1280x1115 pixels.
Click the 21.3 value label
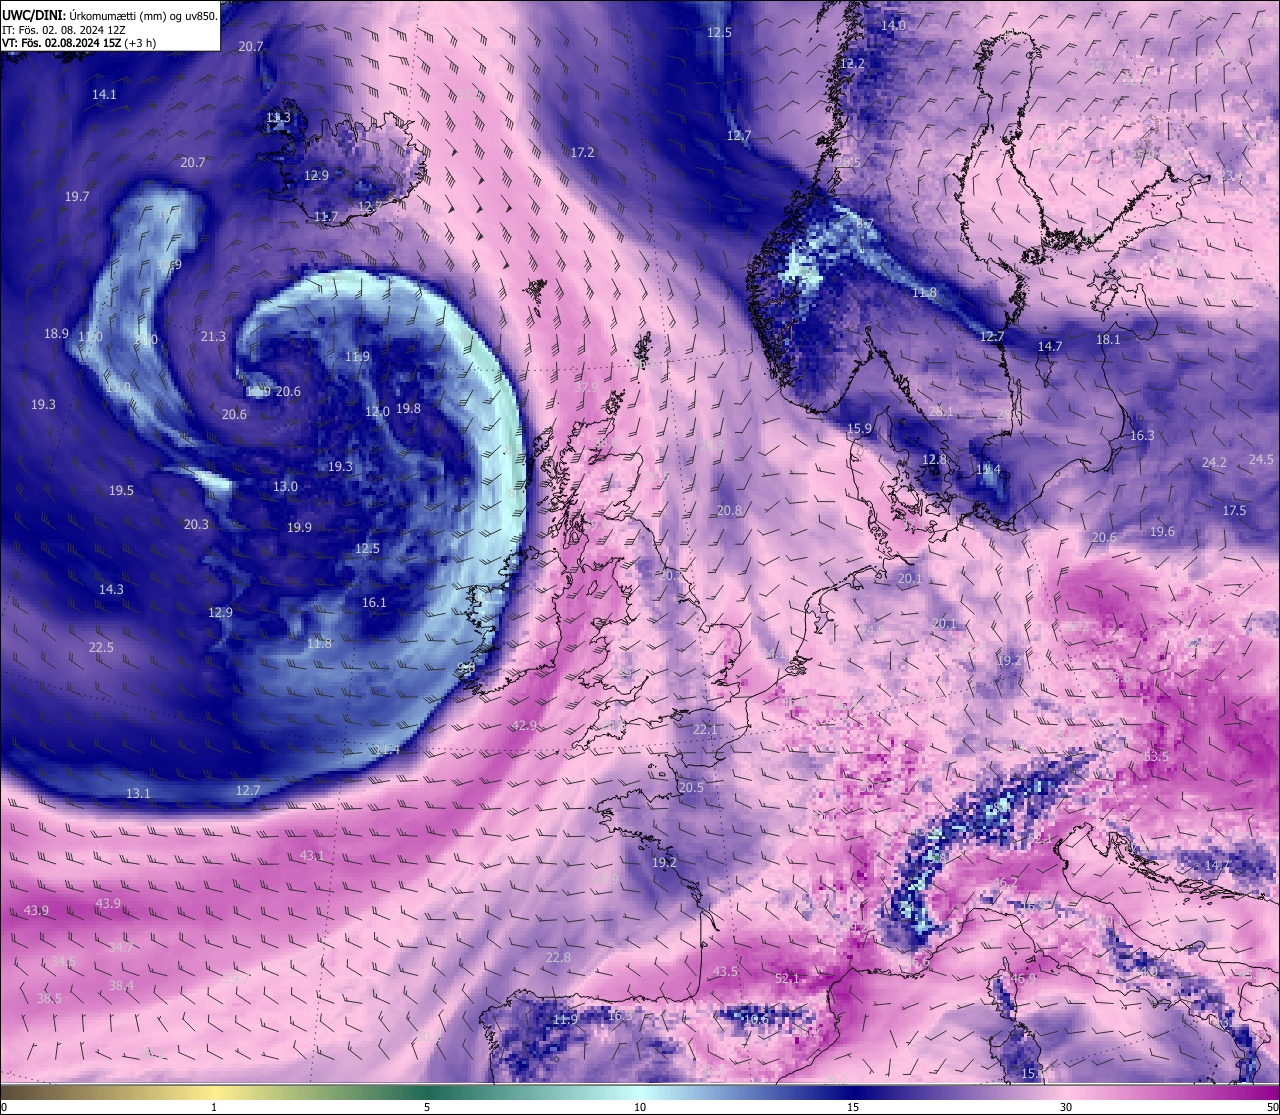(213, 337)
